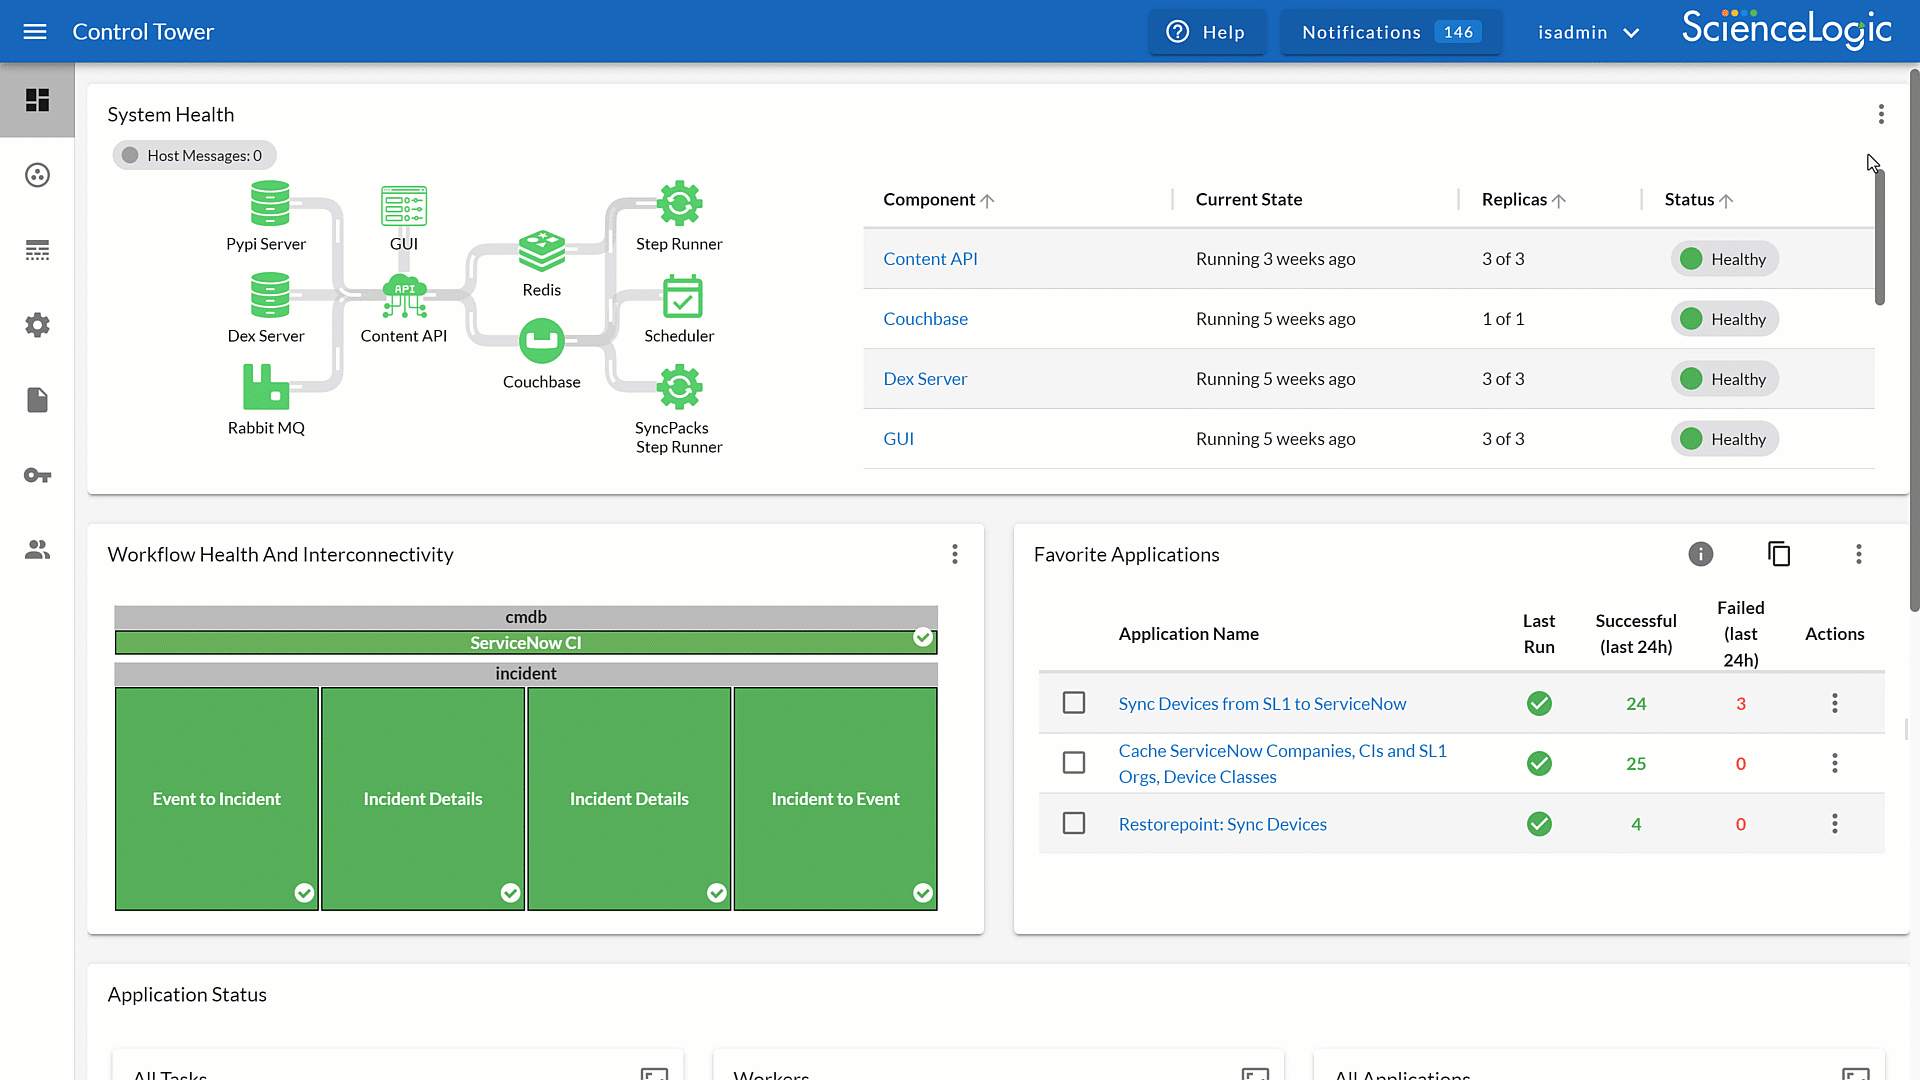The image size is (1920, 1080).
Task: Open the Dashboard sidebar icon
Action: click(x=37, y=100)
